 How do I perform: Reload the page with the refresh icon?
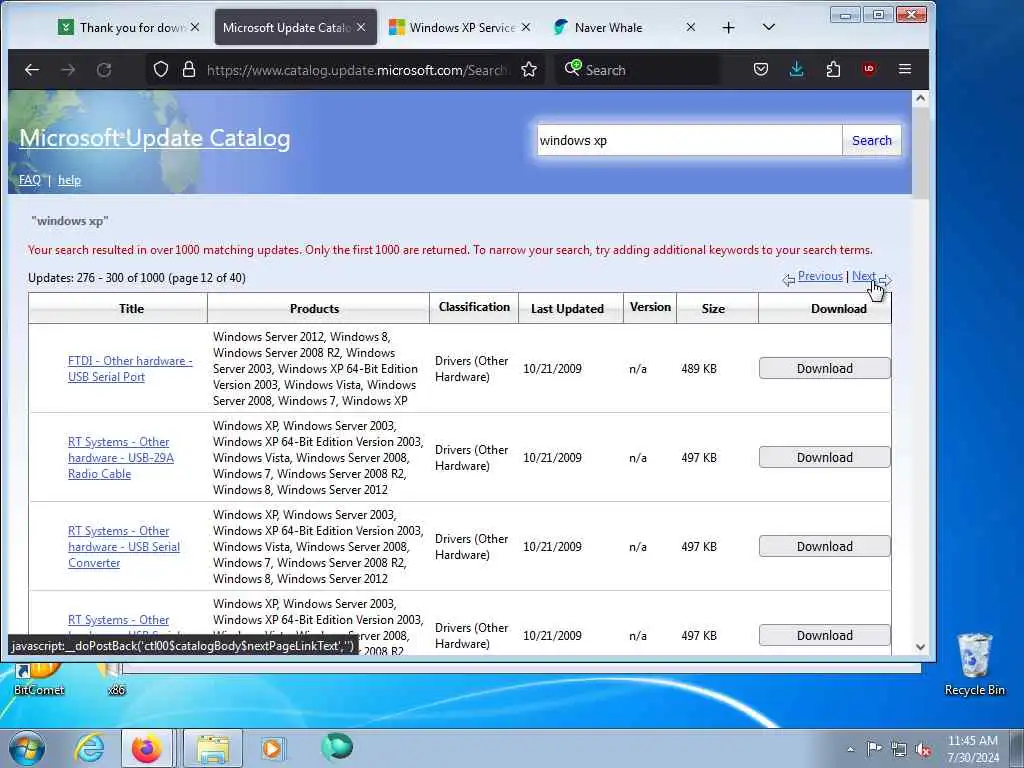tap(104, 69)
